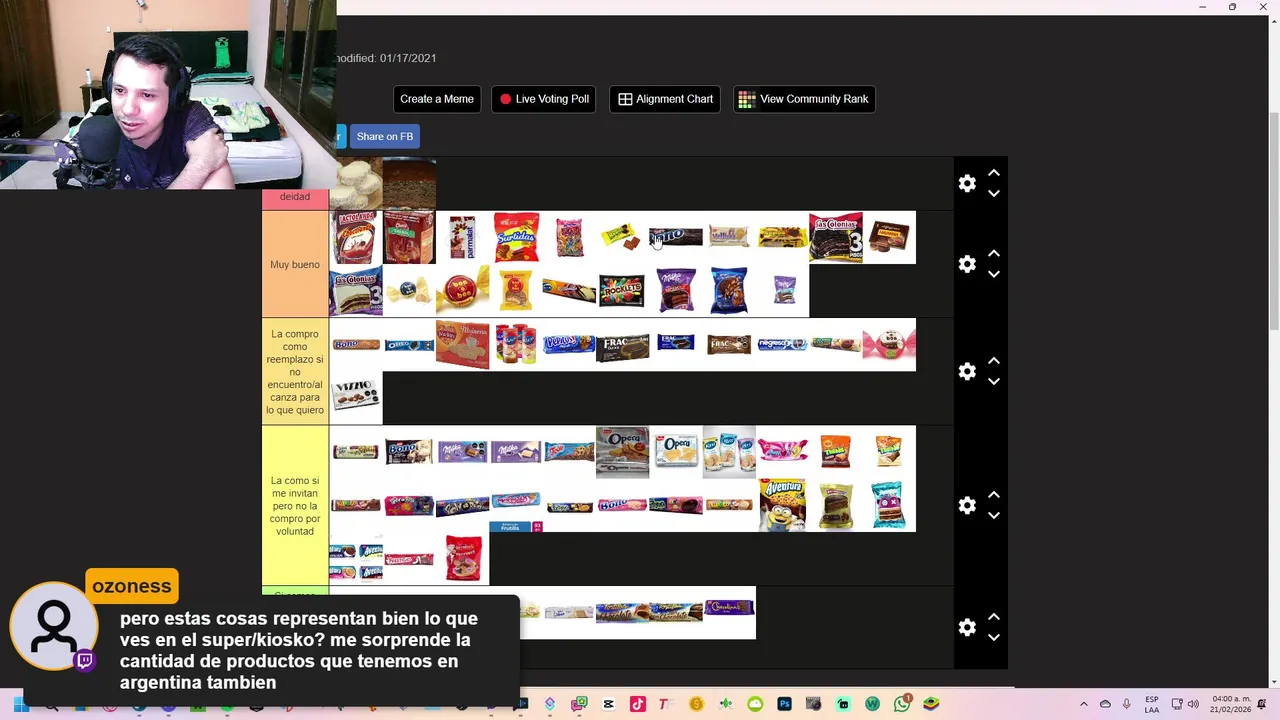View Community Rank
This screenshot has height=720, width=1280.
(x=804, y=99)
